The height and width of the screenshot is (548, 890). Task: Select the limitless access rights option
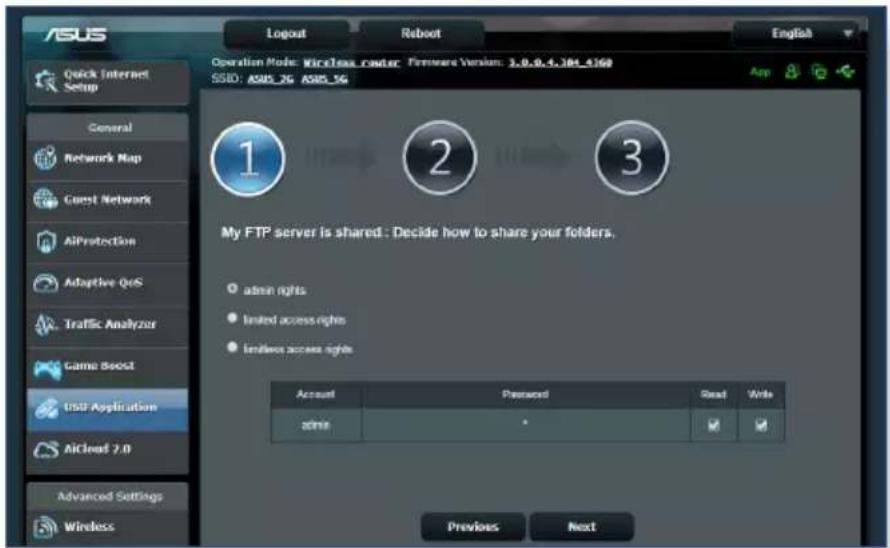232,347
